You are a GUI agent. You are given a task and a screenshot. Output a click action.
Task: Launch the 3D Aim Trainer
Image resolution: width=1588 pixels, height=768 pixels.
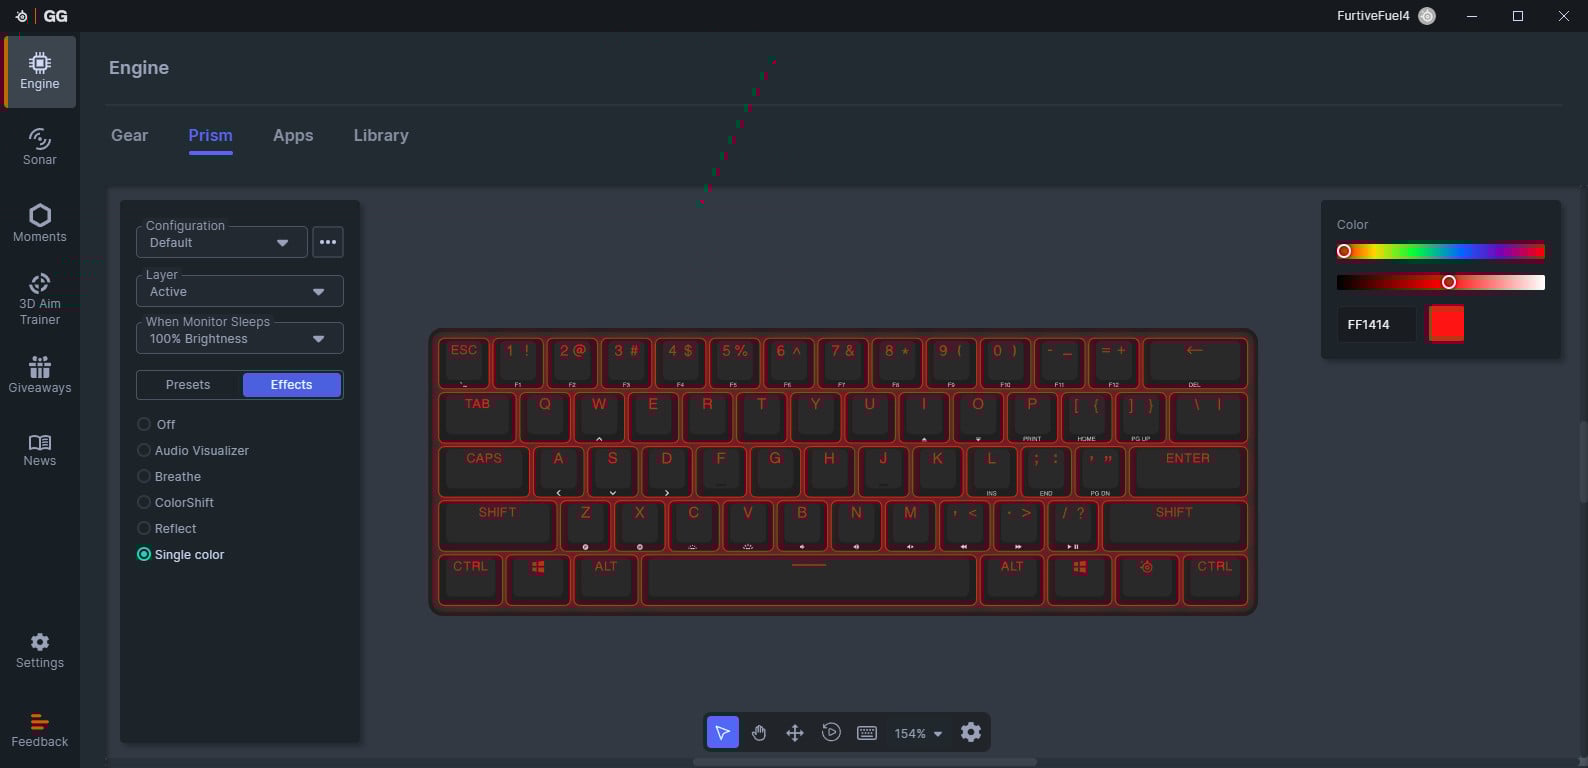[x=40, y=299]
